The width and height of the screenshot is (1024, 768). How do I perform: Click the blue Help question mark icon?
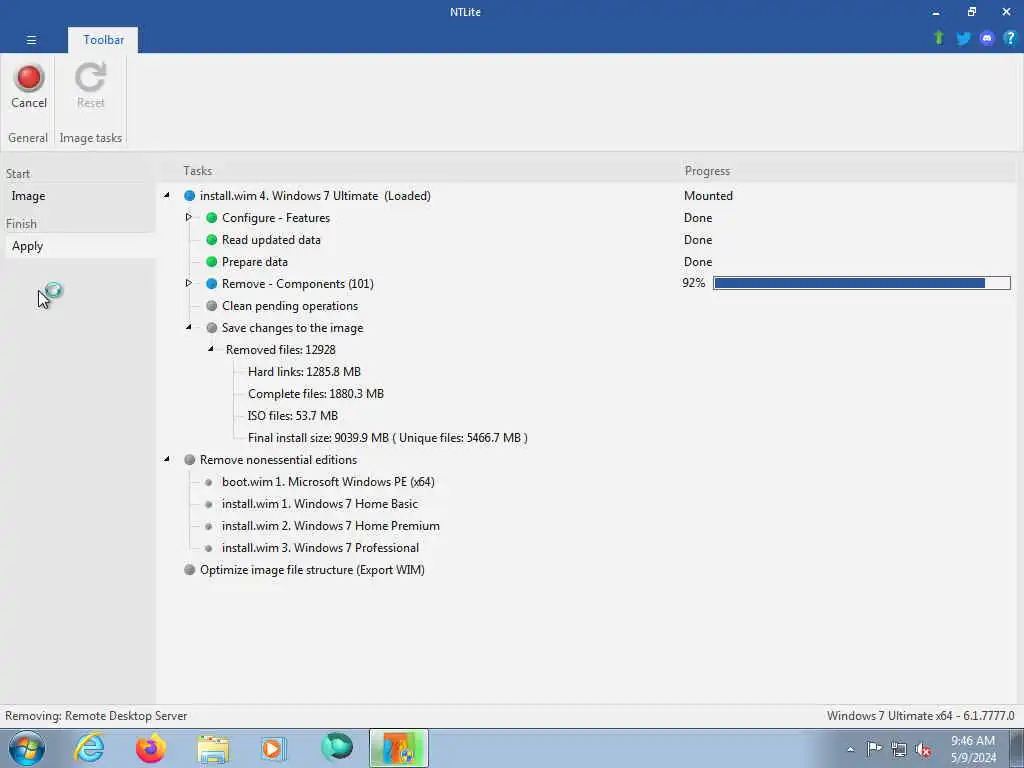click(x=1010, y=39)
